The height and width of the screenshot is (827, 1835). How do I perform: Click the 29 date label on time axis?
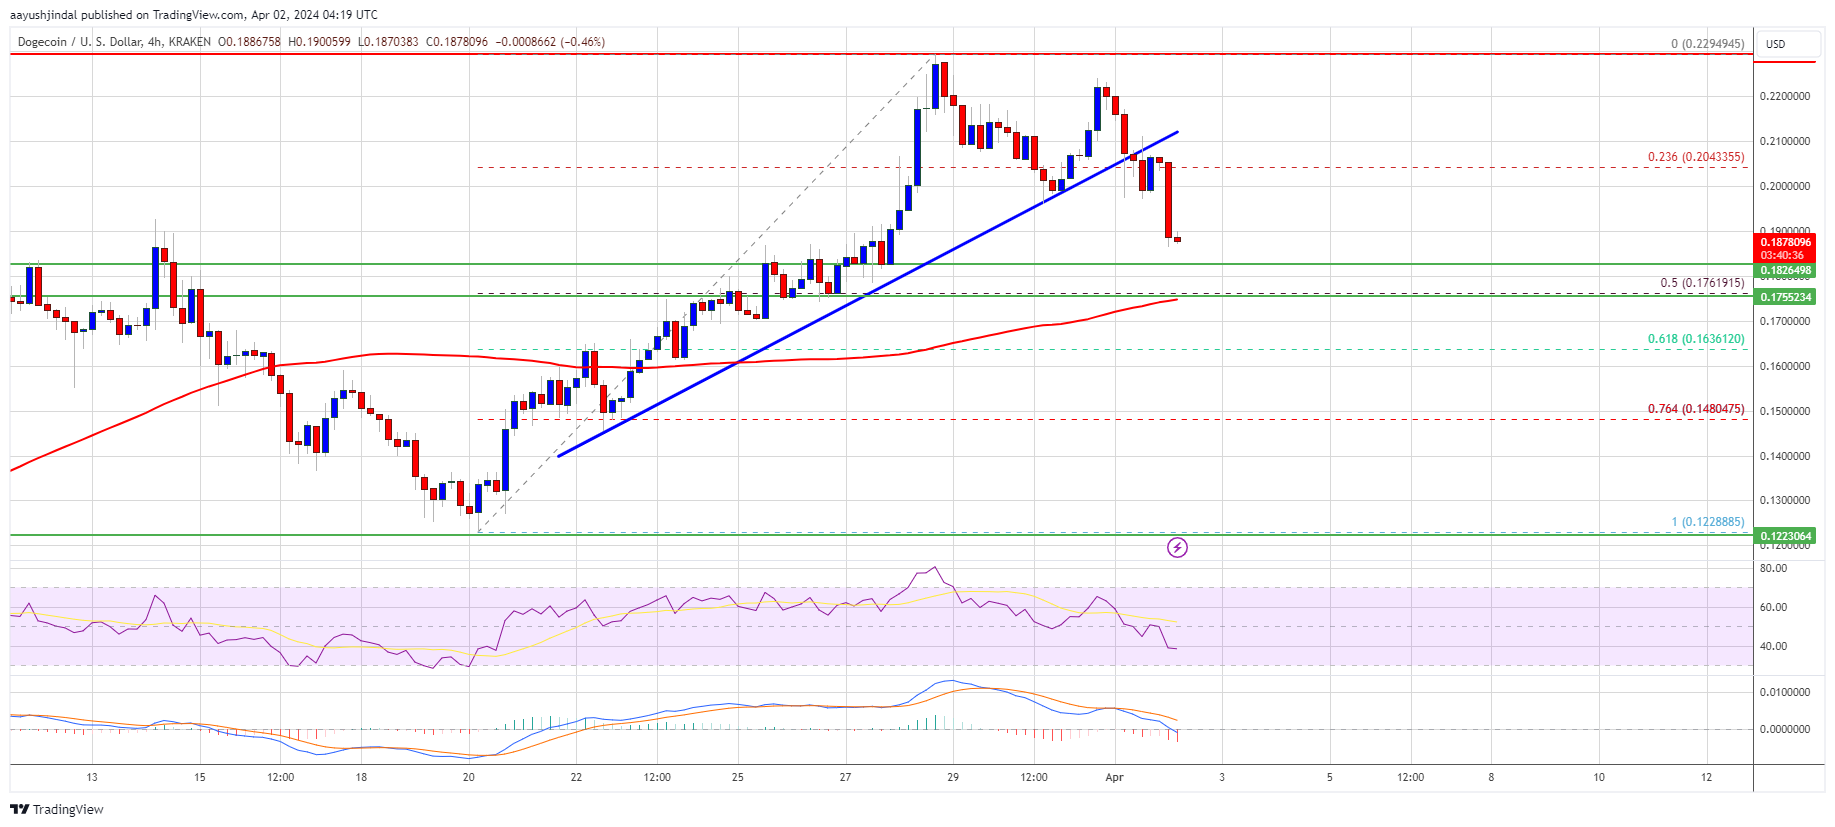pos(953,777)
